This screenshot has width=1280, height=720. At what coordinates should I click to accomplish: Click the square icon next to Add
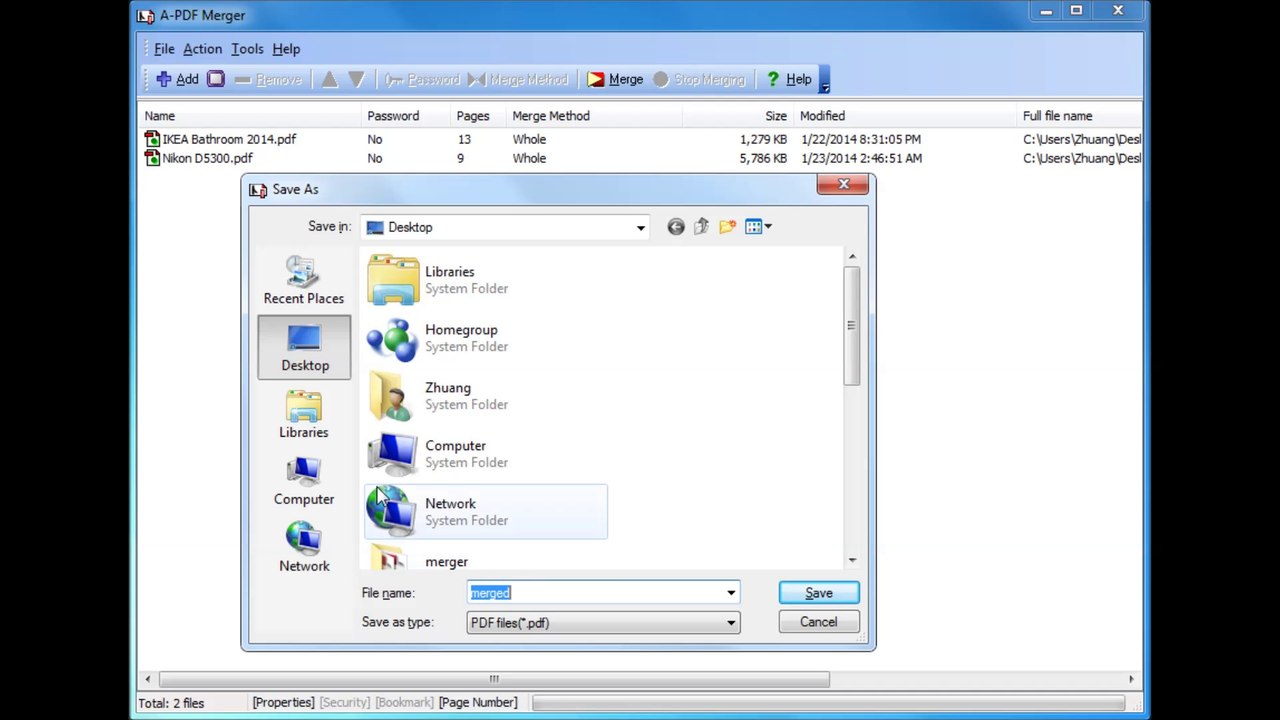coord(216,79)
